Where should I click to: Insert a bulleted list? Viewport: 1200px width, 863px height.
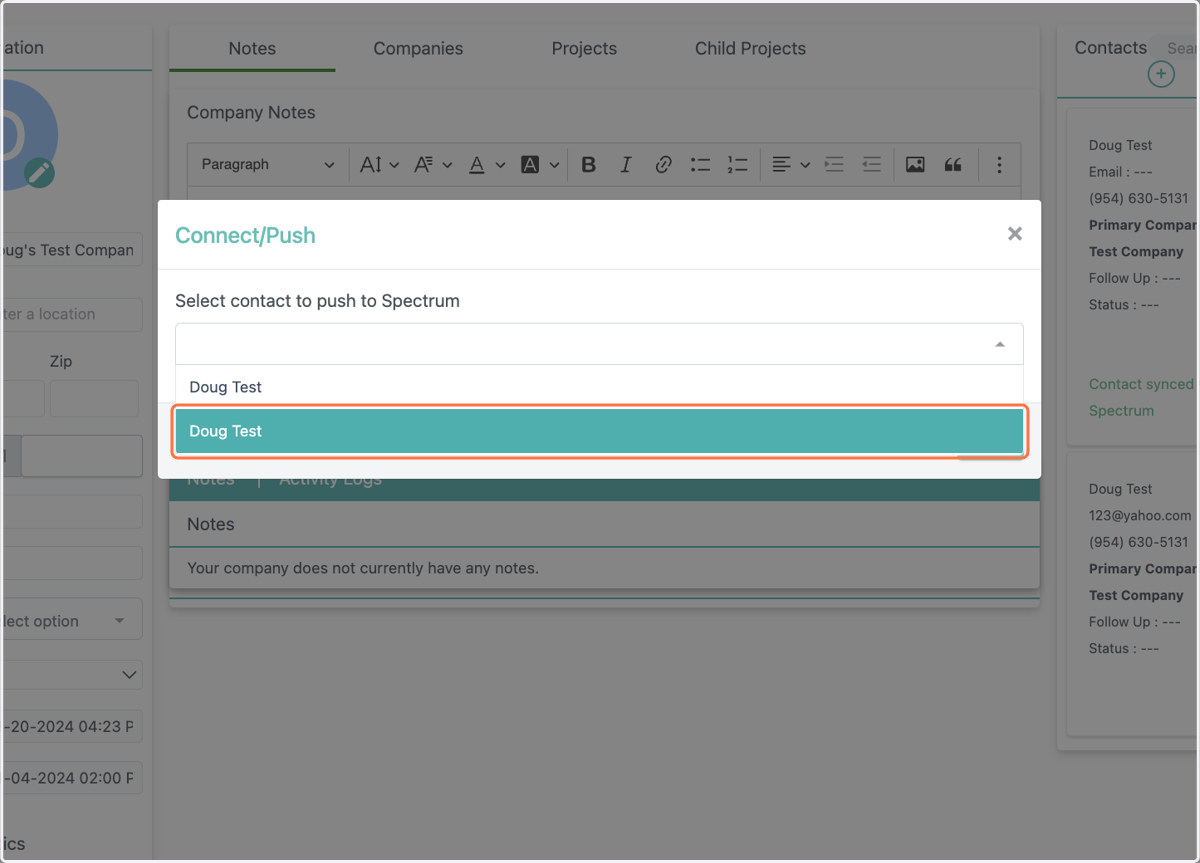coord(700,165)
